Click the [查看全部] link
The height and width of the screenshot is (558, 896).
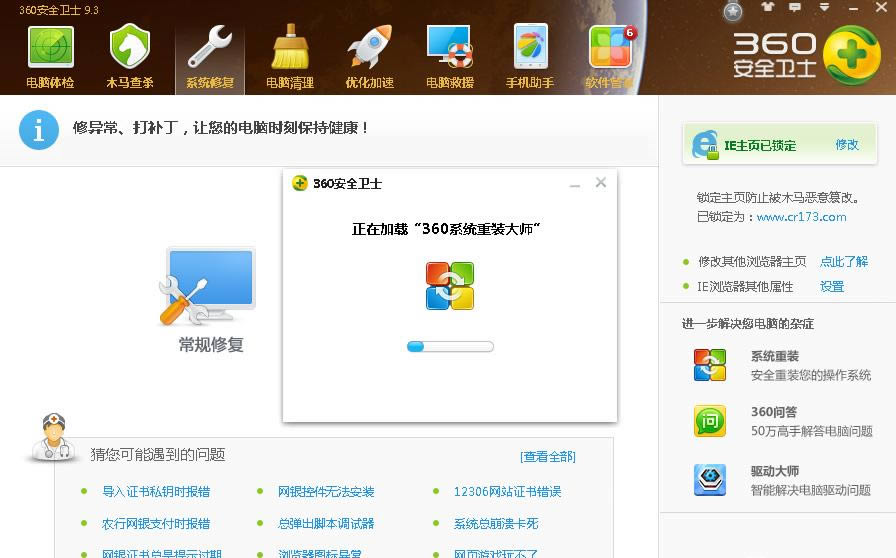pyautogui.click(x=548, y=457)
